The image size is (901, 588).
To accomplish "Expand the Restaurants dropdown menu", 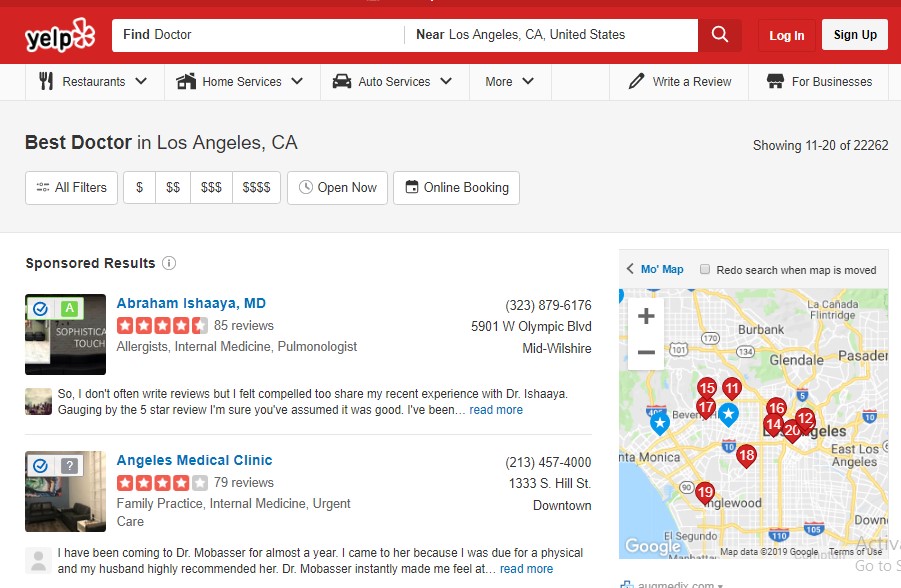I will click(x=93, y=82).
